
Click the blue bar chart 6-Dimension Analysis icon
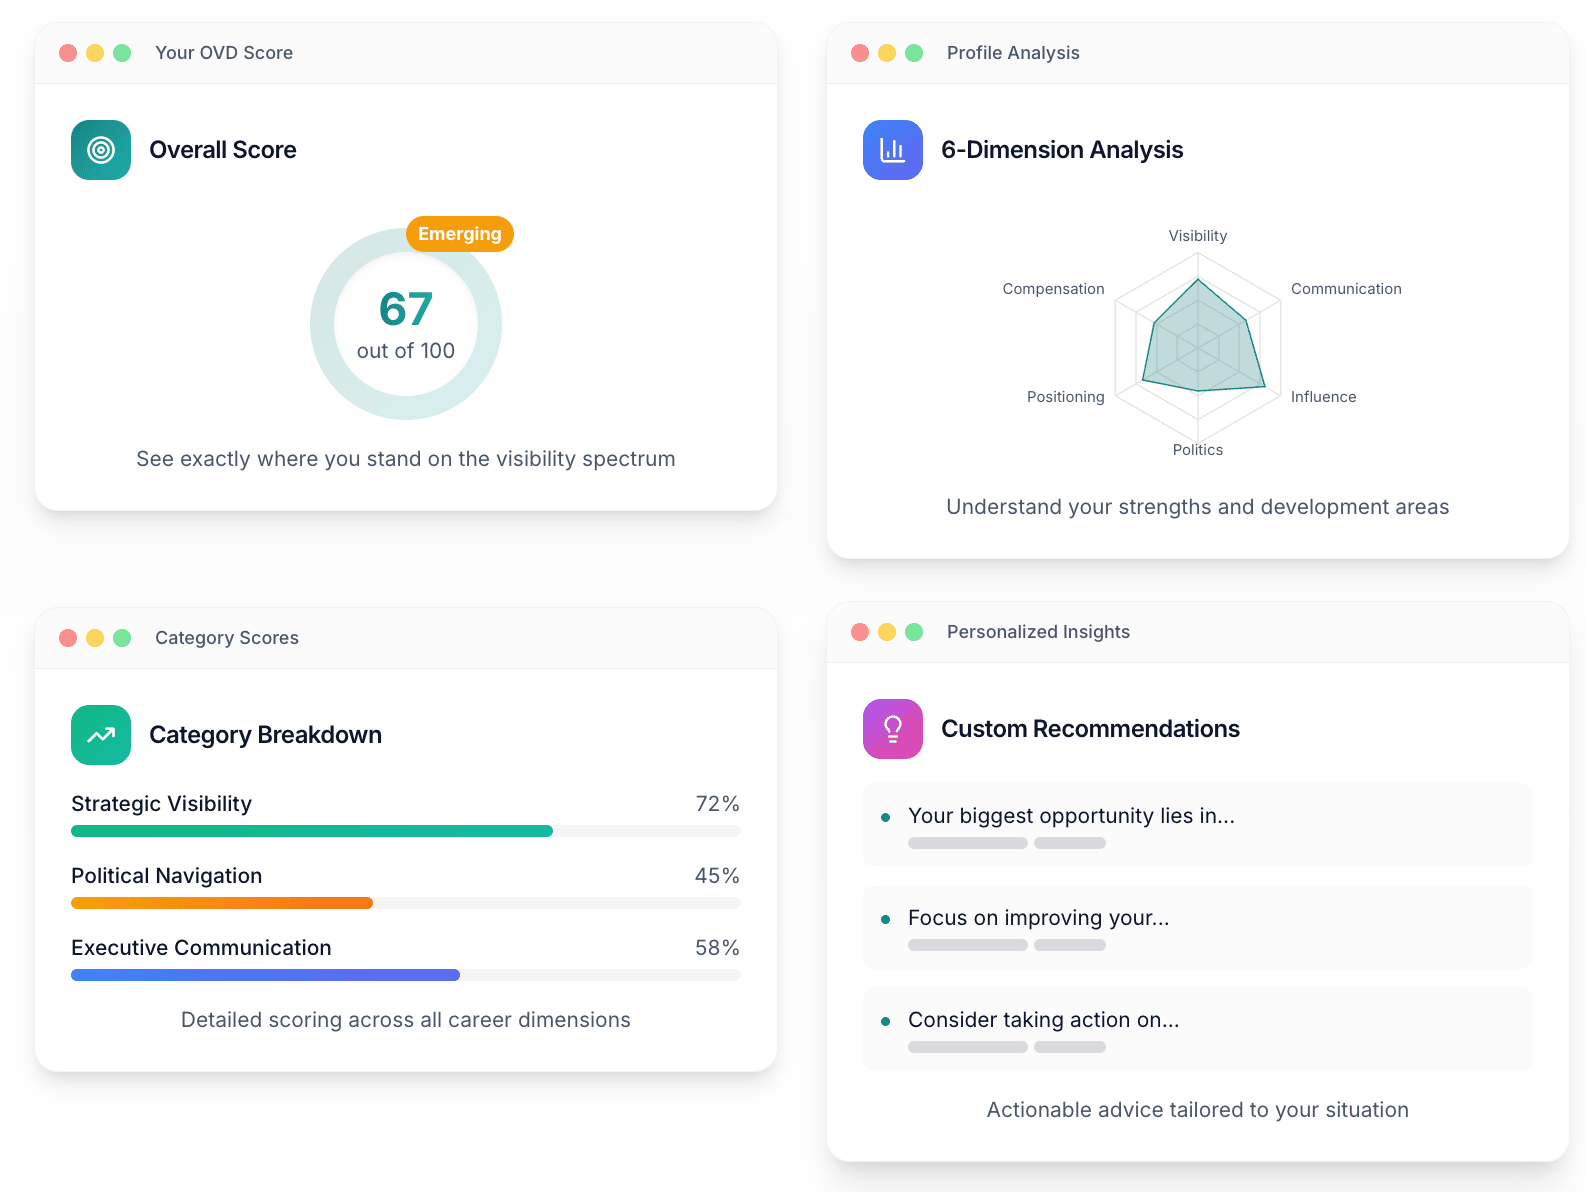click(892, 150)
